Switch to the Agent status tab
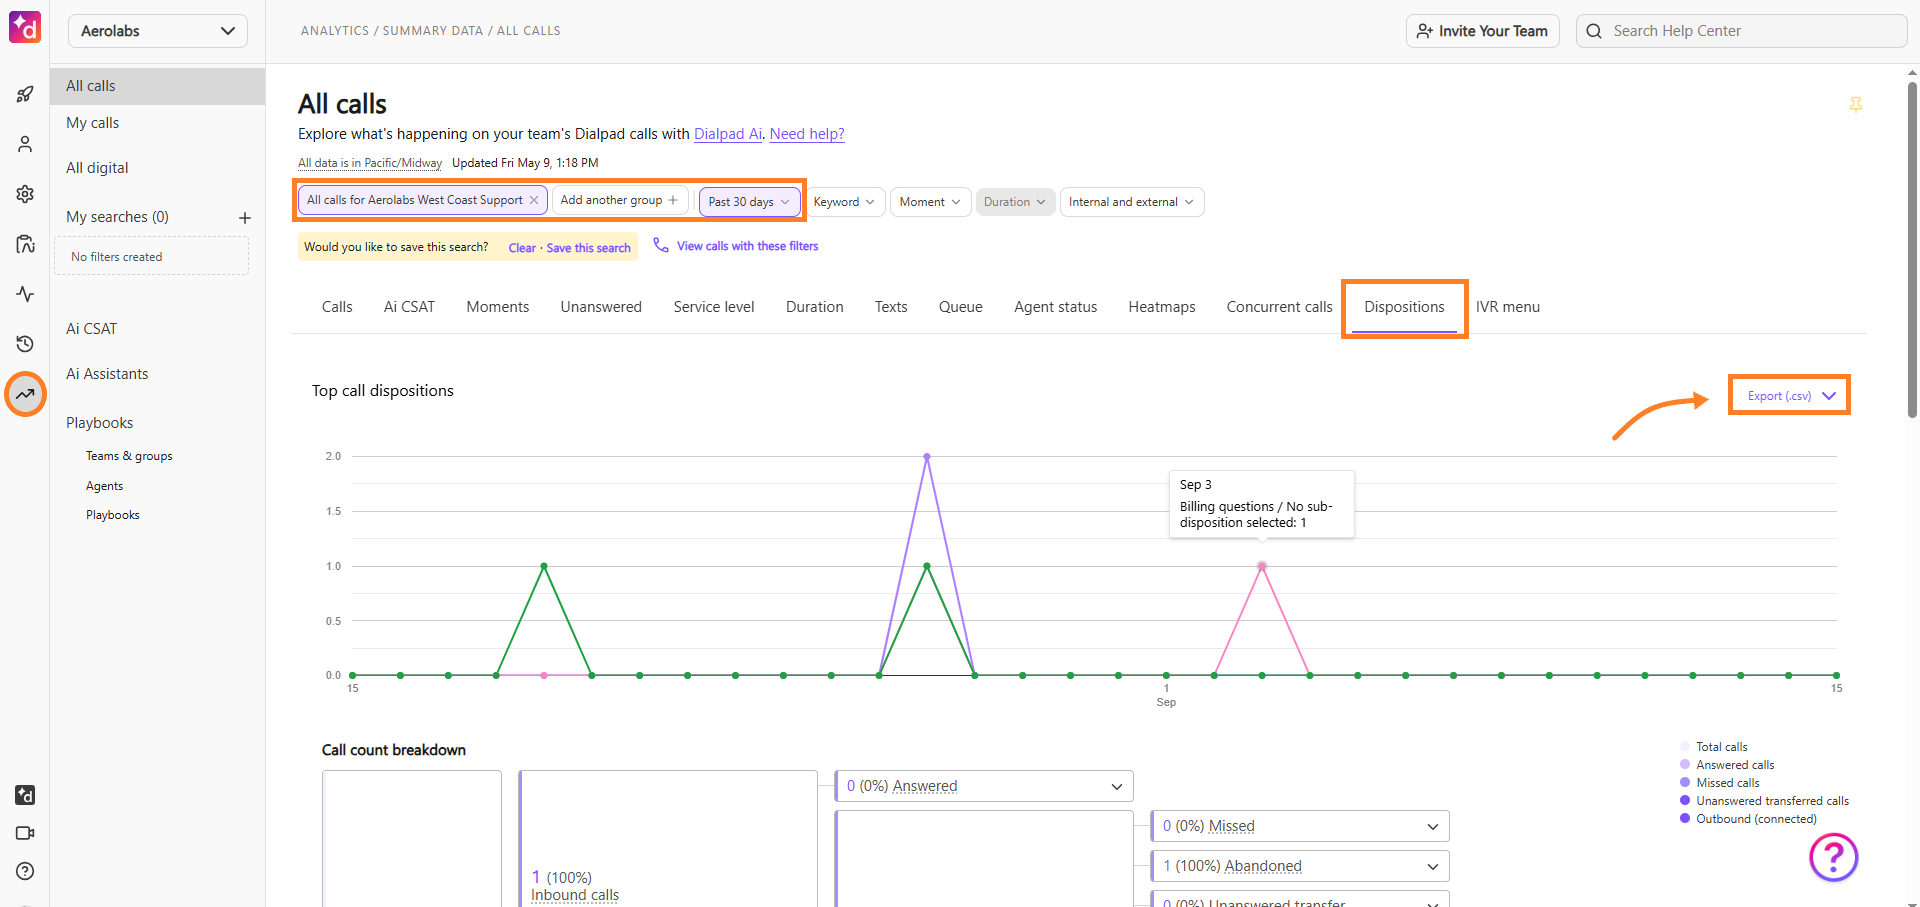Screen dimensions: 1920x907 [x=1056, y=307]
